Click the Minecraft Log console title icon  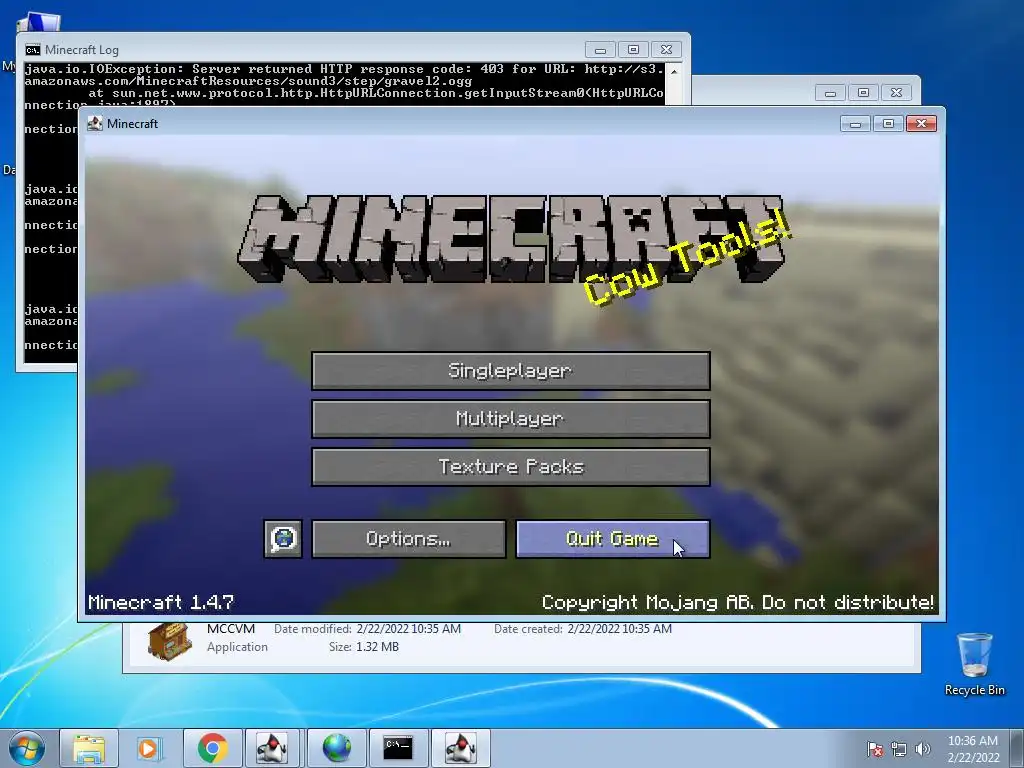click(x=33, y=50)
